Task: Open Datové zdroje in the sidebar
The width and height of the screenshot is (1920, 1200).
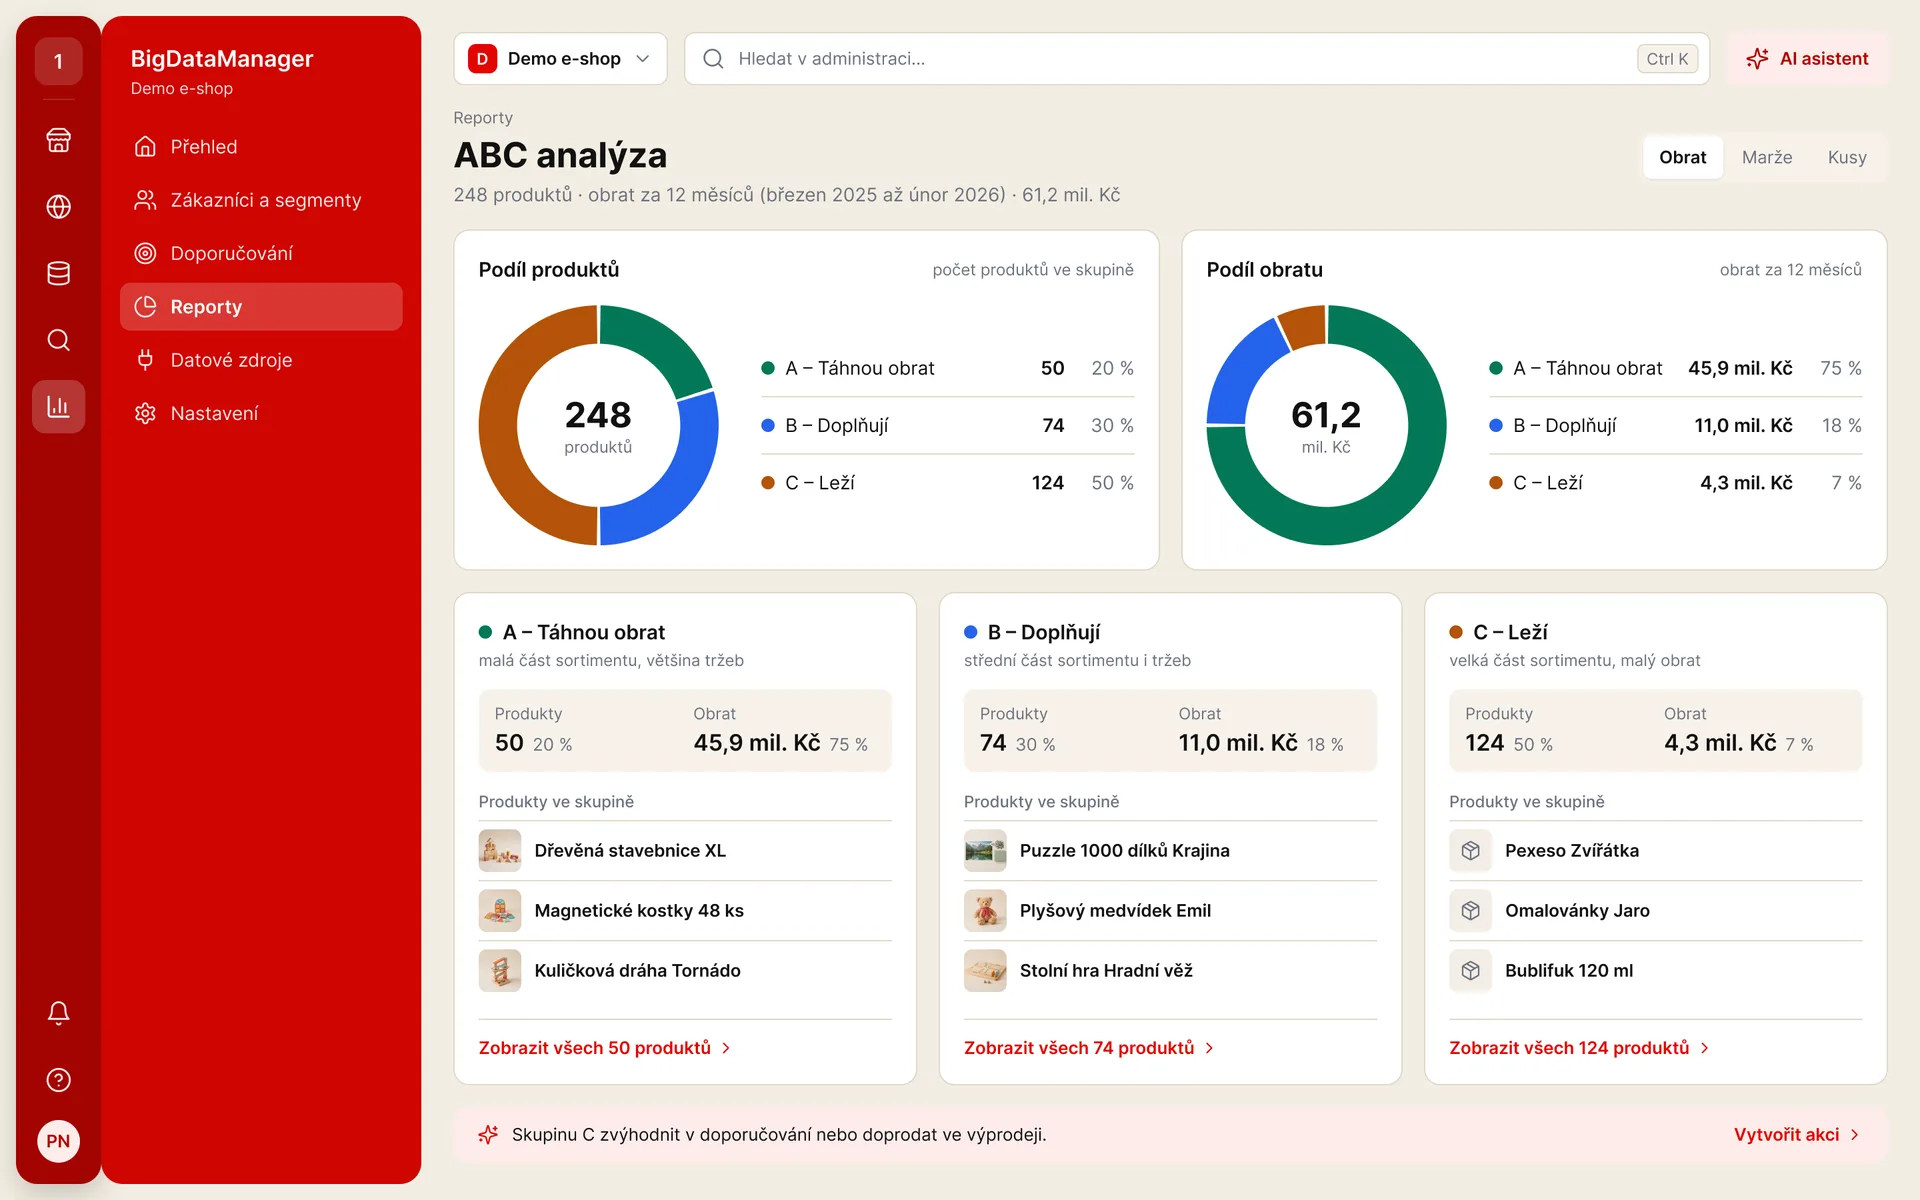Action: coord(261,360)
